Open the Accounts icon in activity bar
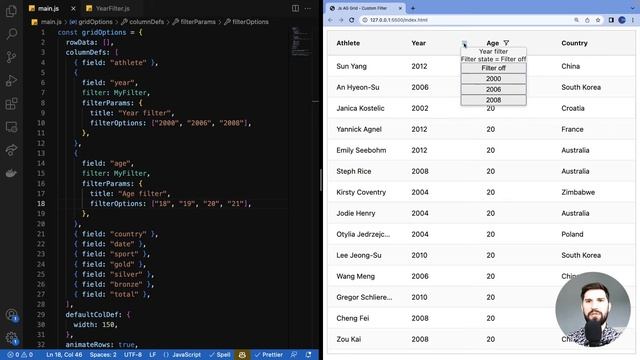 (x=11, y=315)
